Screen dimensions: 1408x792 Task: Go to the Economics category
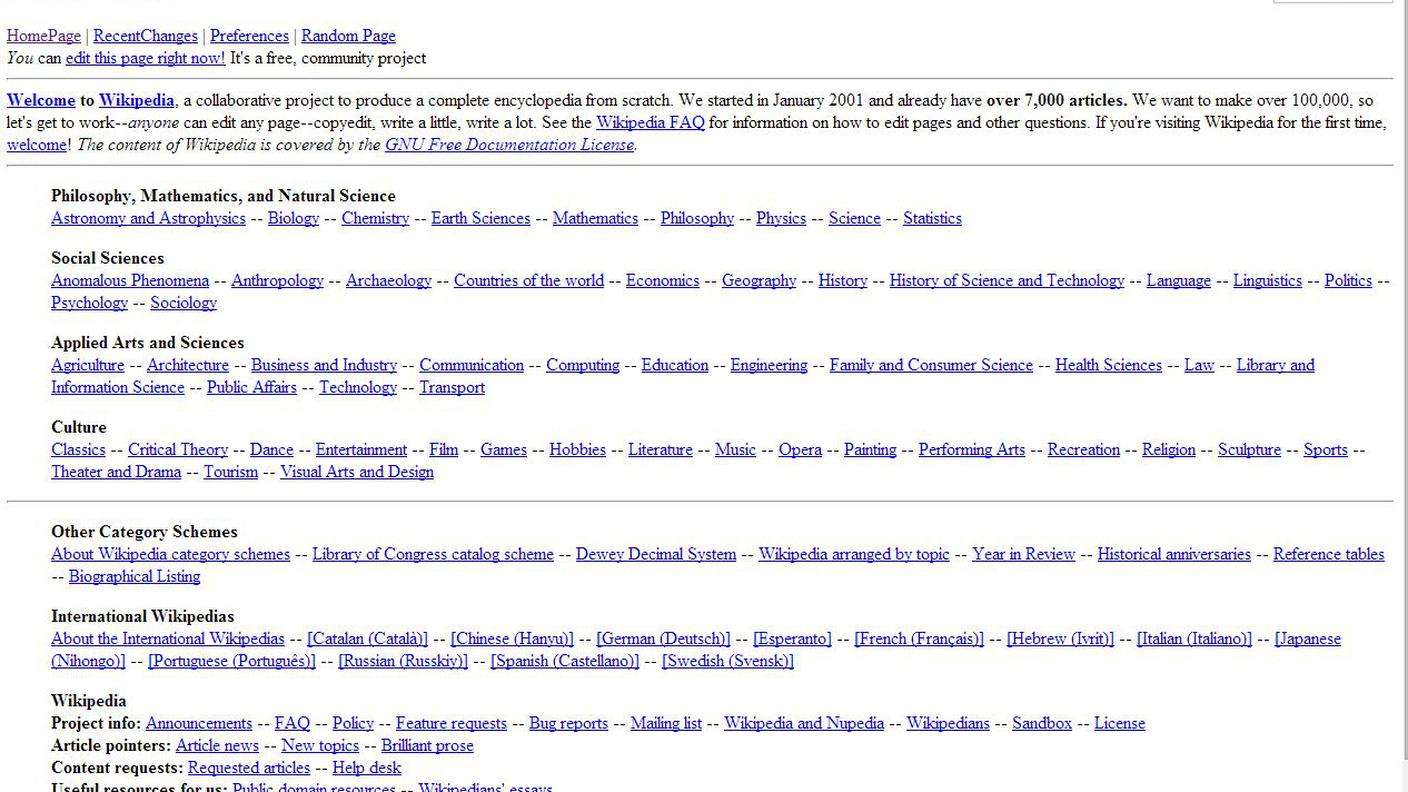pyautogui.click(x=662, y=281)
